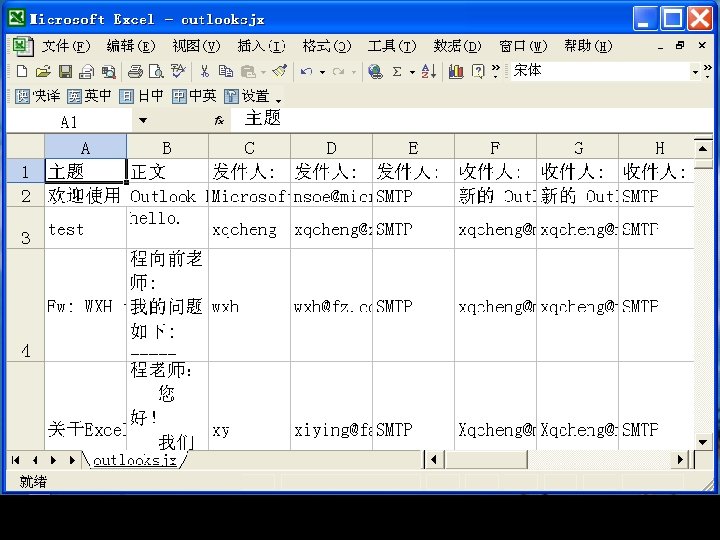720x540 pixels.
Task: Click the Save icon in toolbar
Action: pyautogui.click(x=65, y=71)
